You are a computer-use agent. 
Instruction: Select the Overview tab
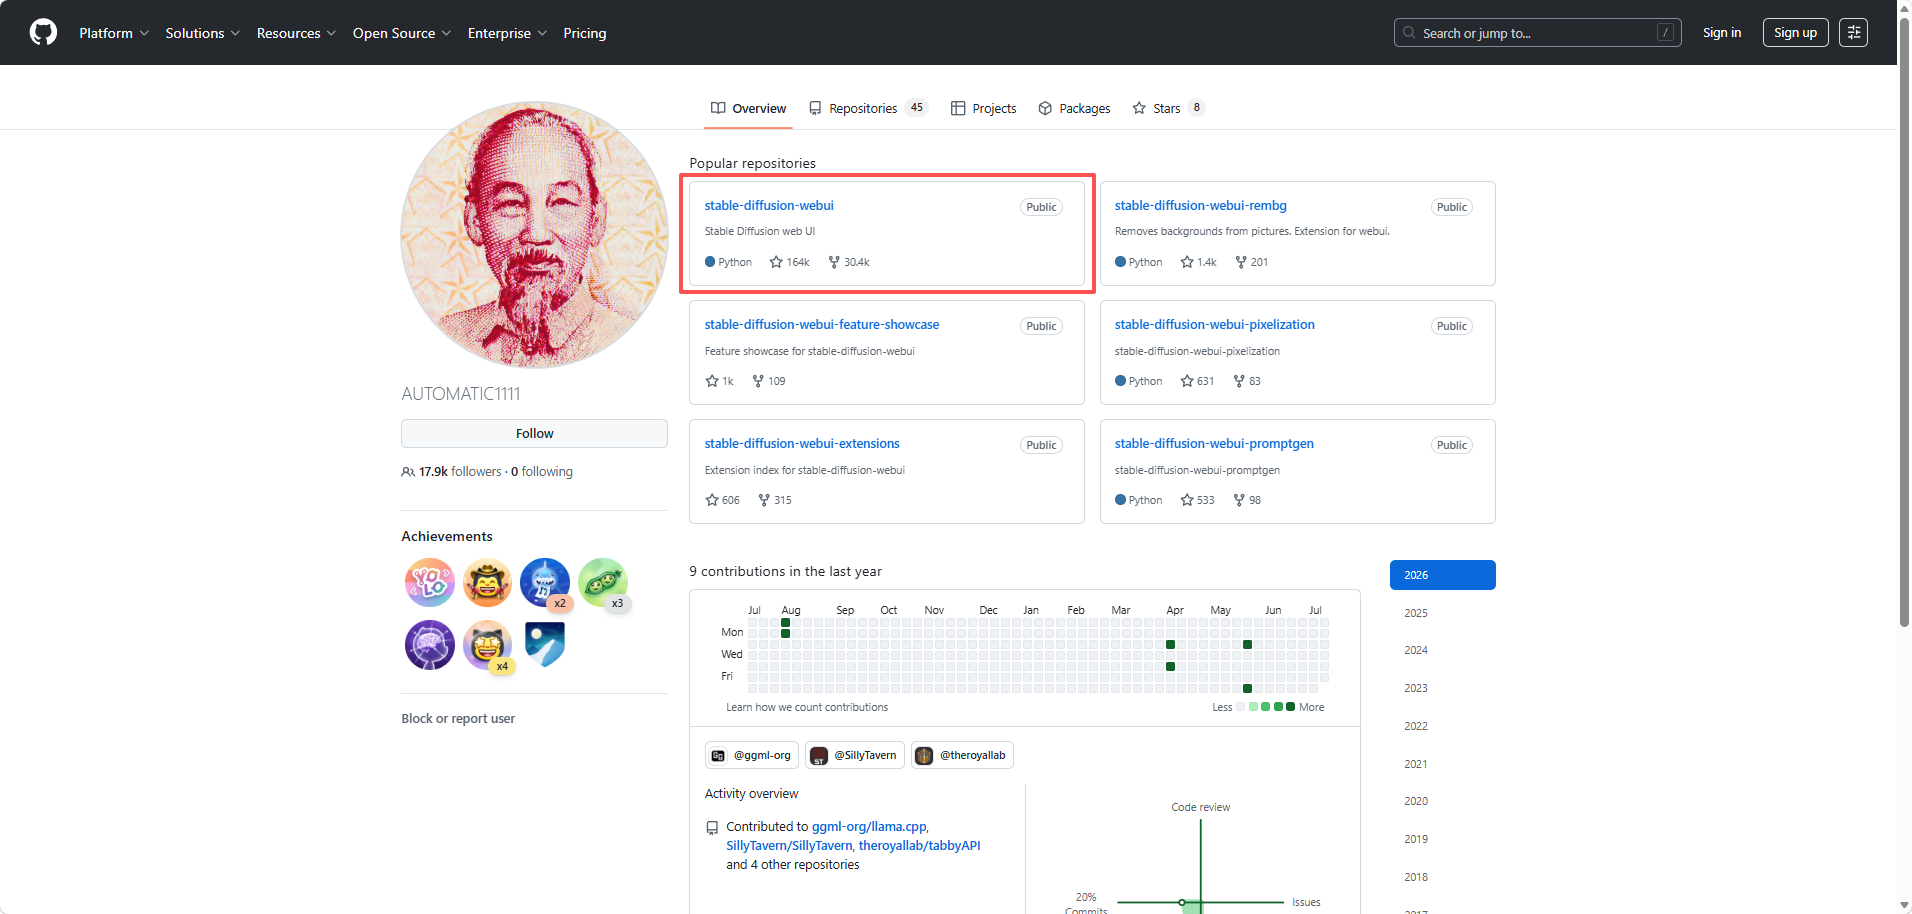click(x=748, y=108)
